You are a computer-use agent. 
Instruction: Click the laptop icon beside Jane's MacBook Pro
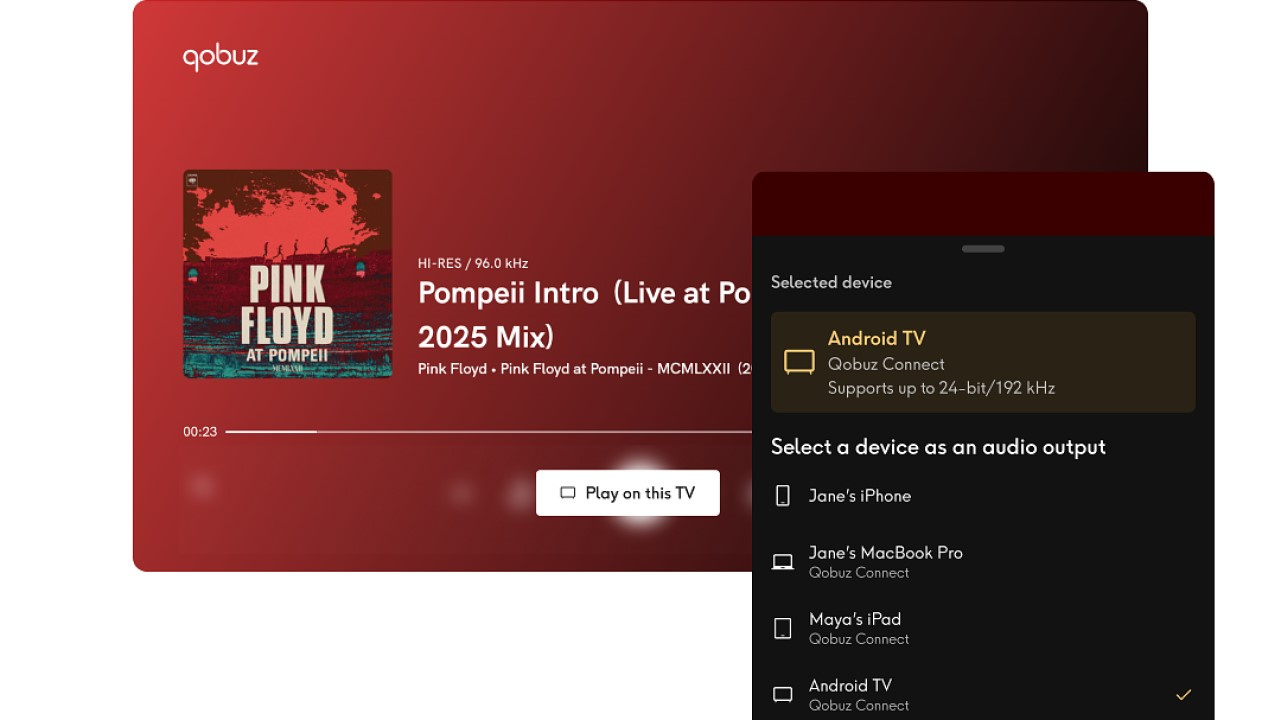(783, 562)
